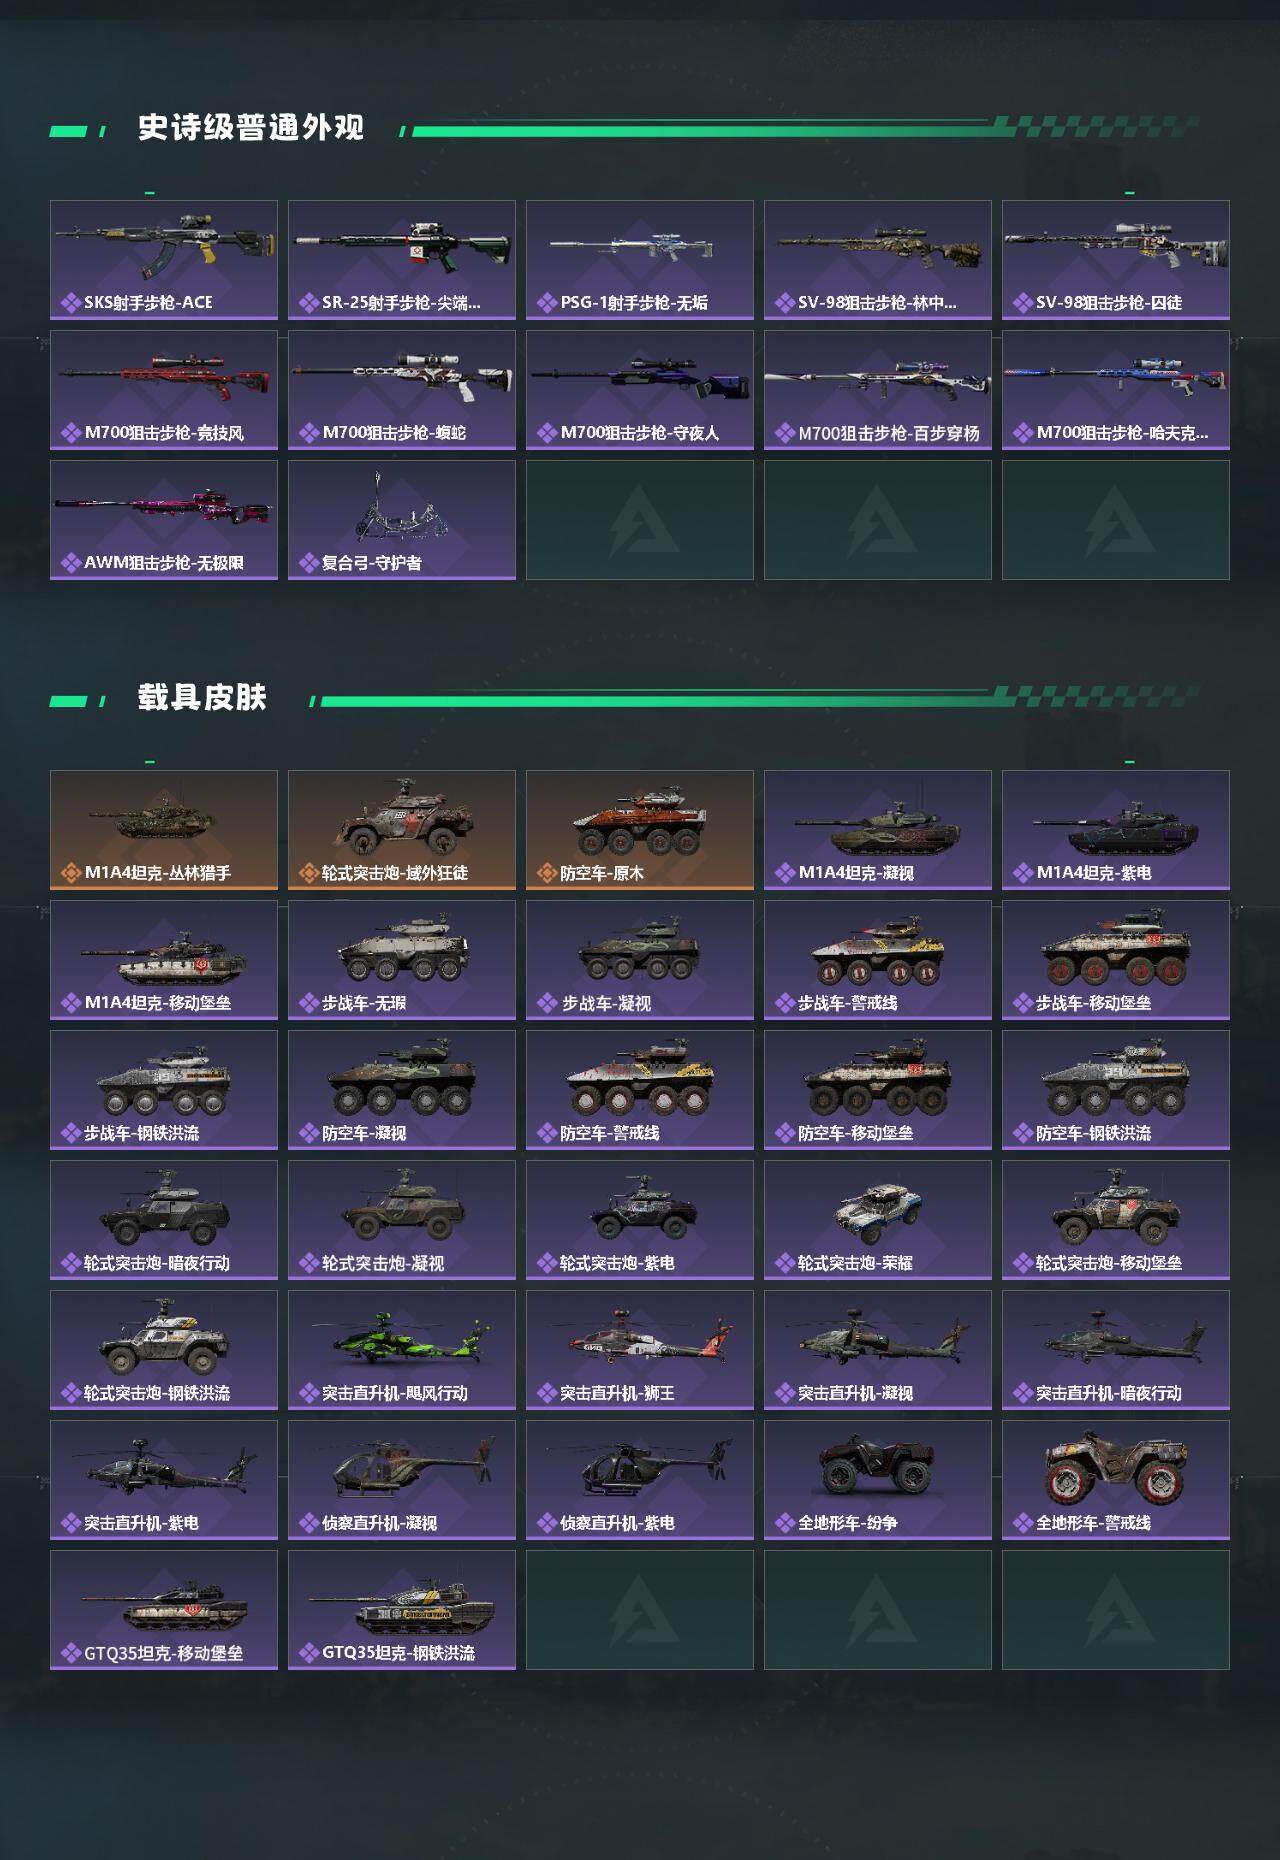The height and width of the screenshot is (1860, 1280).
Task: Click the 史诗级普通外观 section header
Action: pos(250,128)
